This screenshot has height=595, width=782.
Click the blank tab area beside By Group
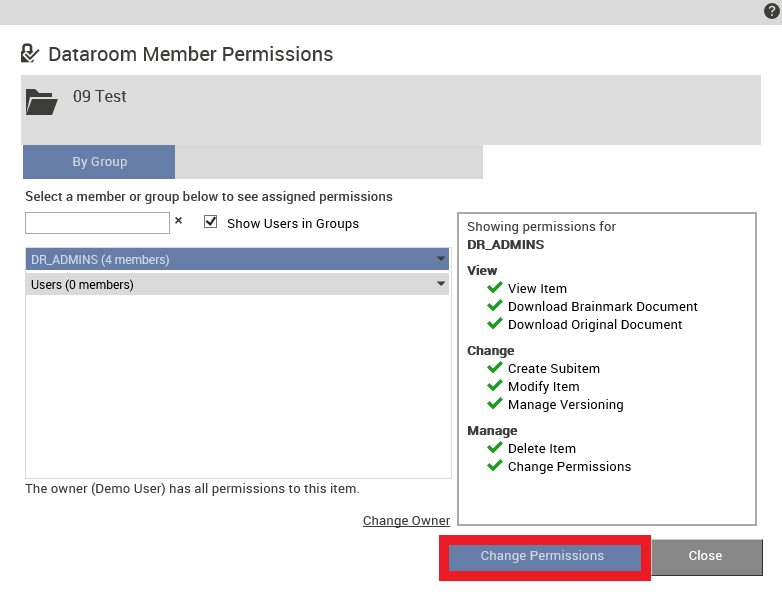[x=329, y=162]
